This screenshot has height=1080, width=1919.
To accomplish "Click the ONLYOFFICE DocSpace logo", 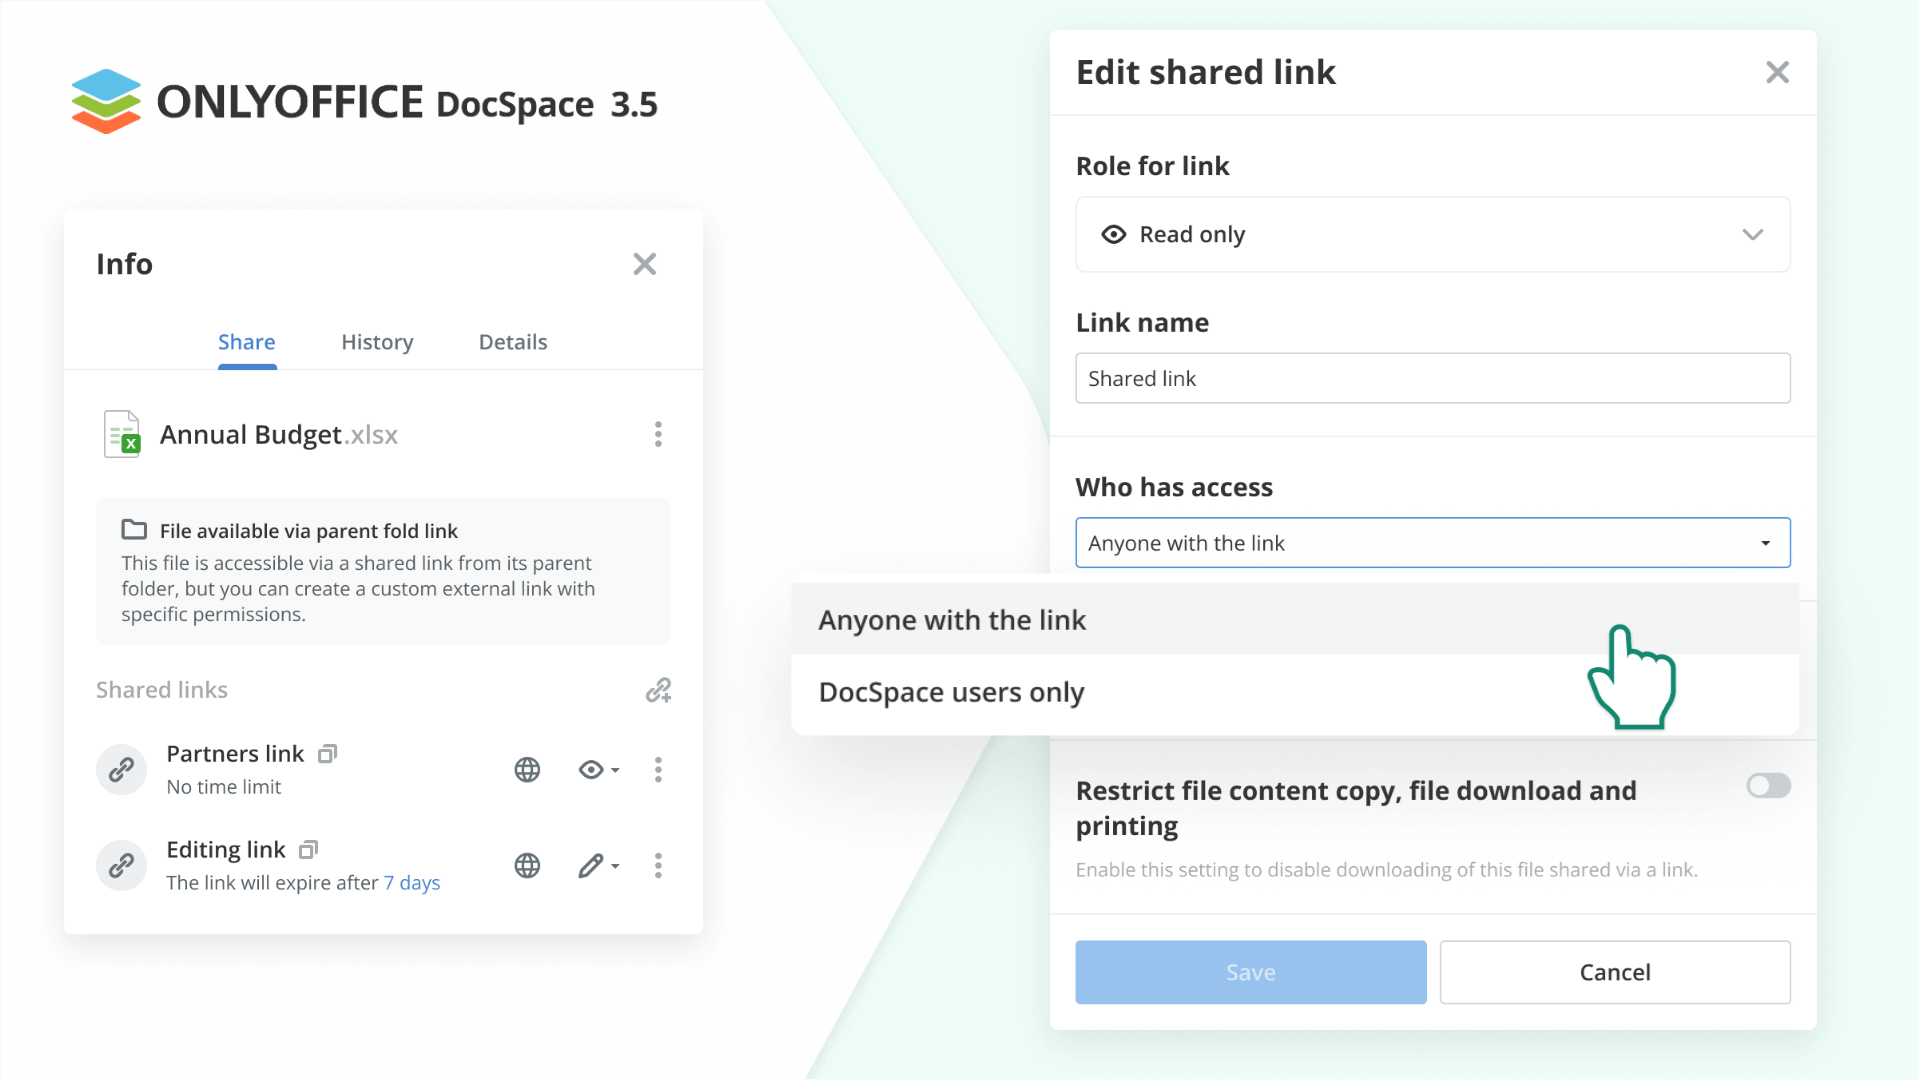I will point(365,101).
